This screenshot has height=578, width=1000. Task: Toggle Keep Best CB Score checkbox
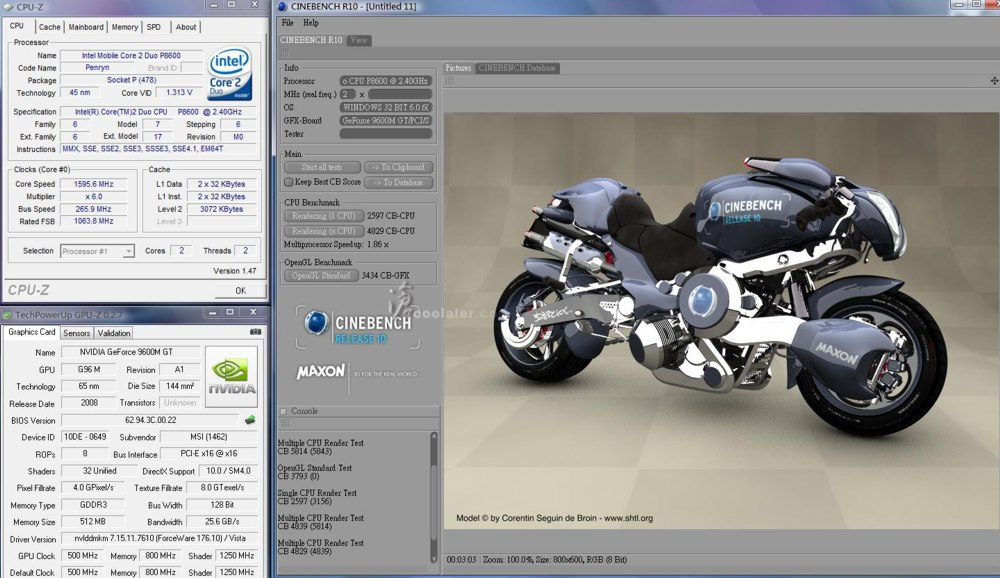tap(288, 182)
